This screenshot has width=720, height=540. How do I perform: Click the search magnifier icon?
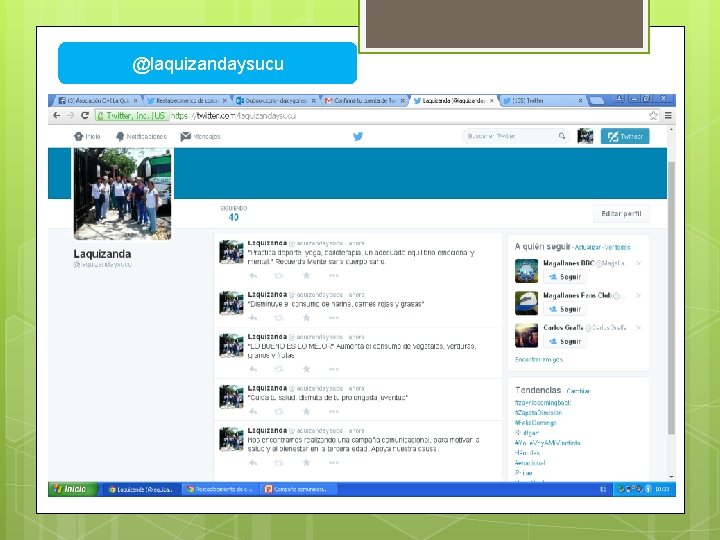click(562, 136)
